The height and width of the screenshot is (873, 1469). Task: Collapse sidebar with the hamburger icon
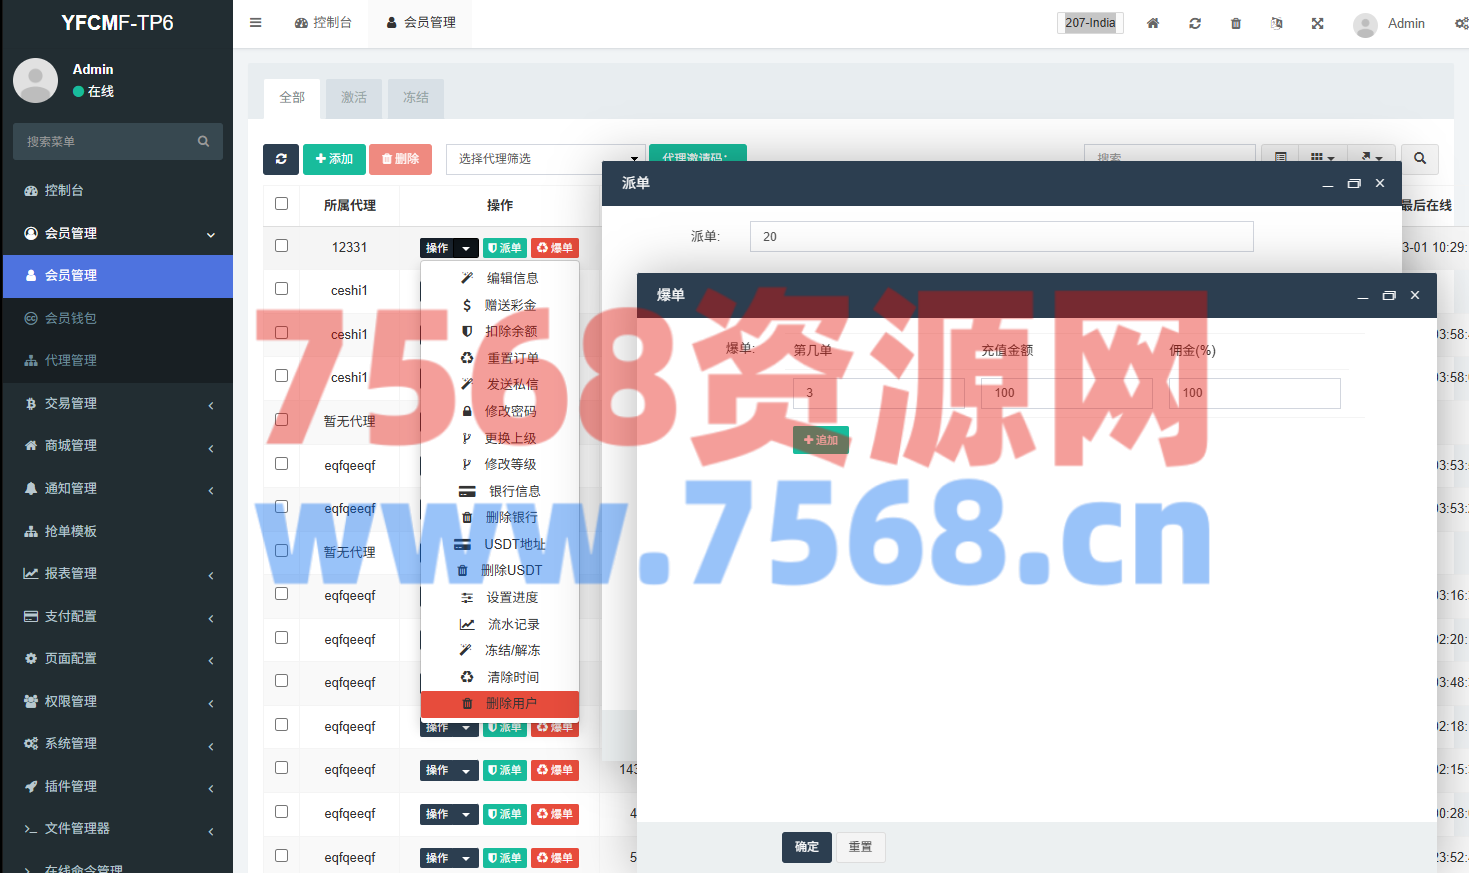click(256, 22)
